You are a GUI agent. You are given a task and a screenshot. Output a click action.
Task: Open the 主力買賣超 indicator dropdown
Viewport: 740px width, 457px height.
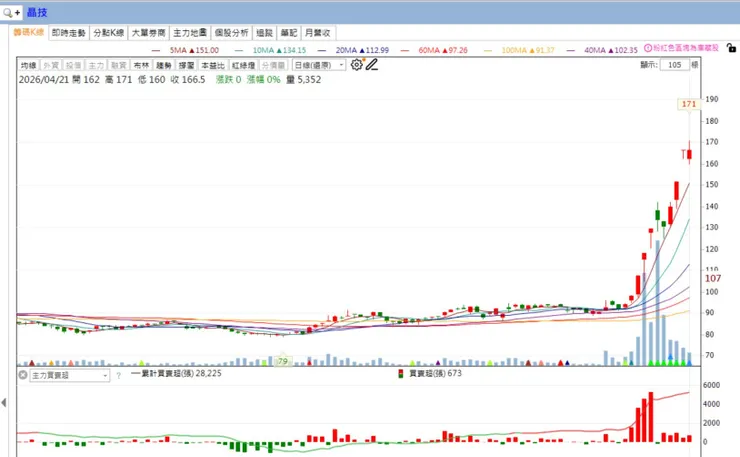(69, 375)
